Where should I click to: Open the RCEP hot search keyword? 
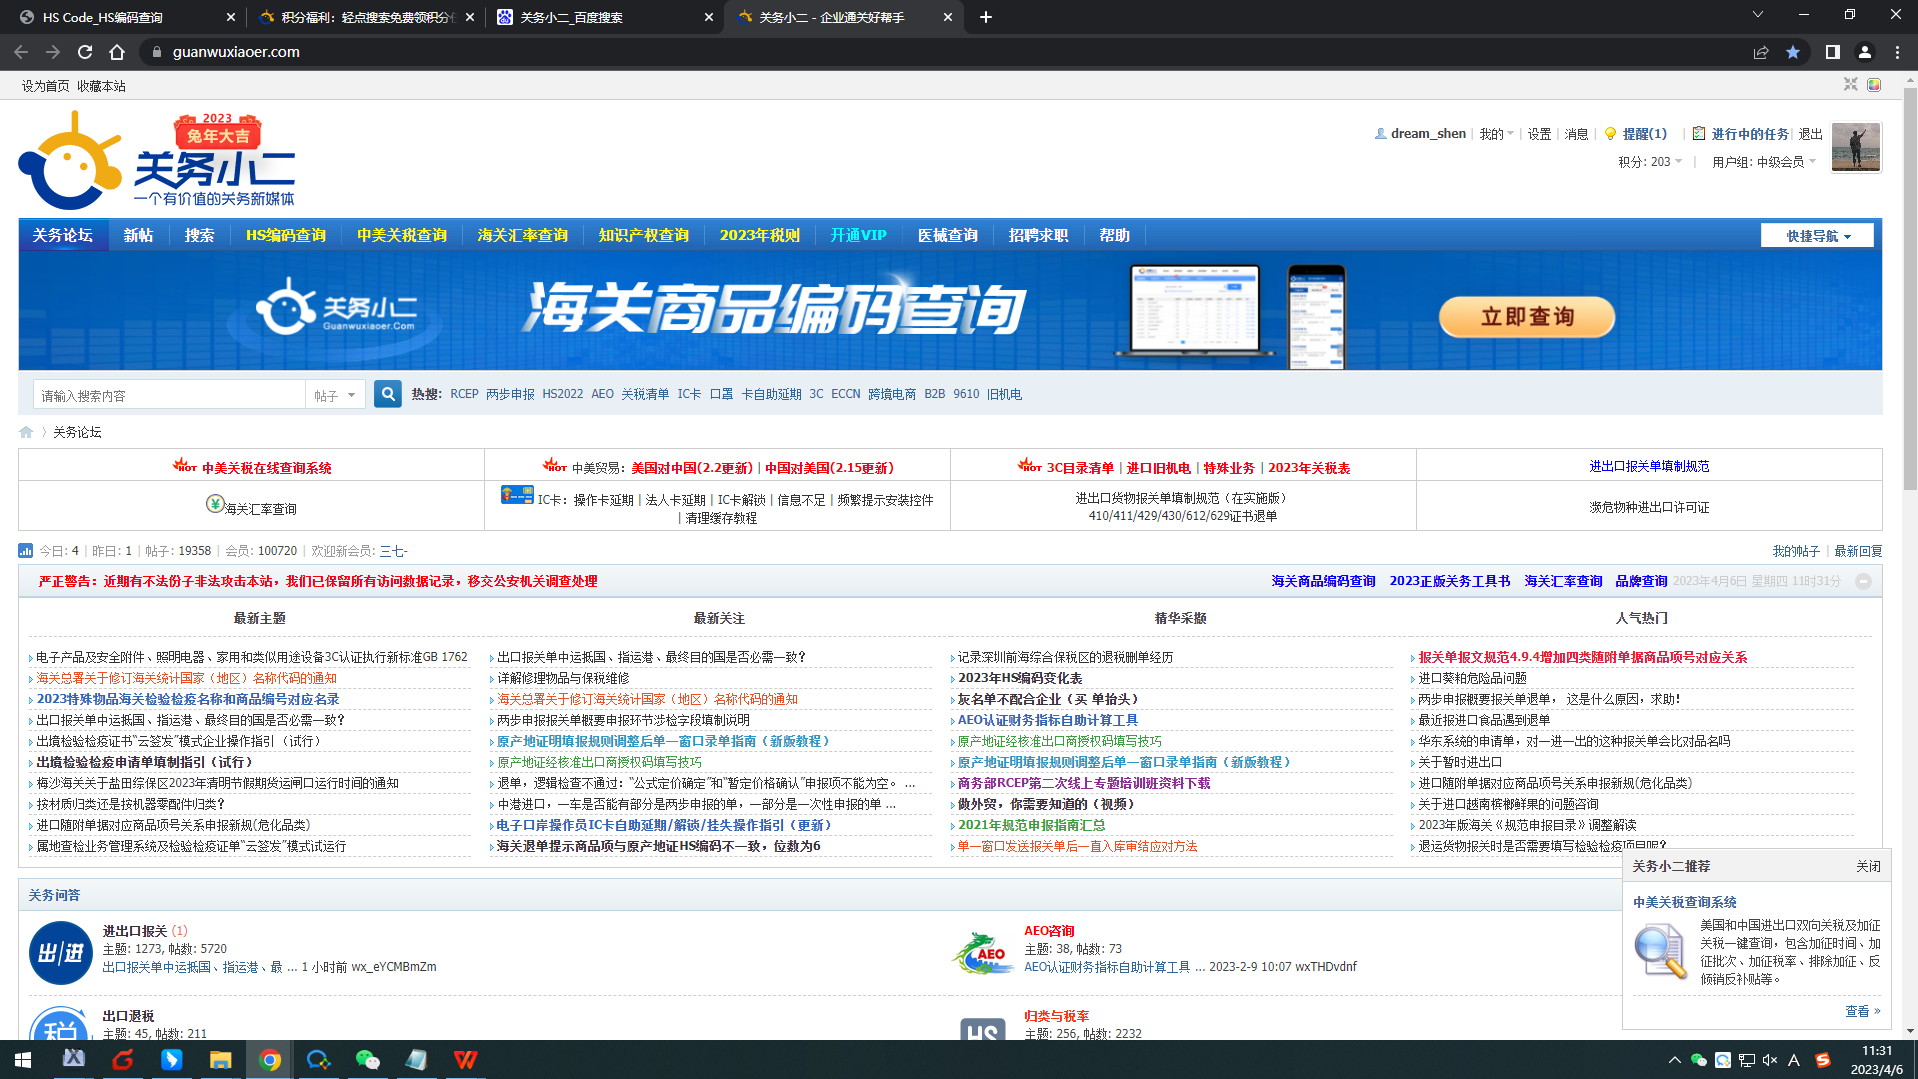click(464, 394)
